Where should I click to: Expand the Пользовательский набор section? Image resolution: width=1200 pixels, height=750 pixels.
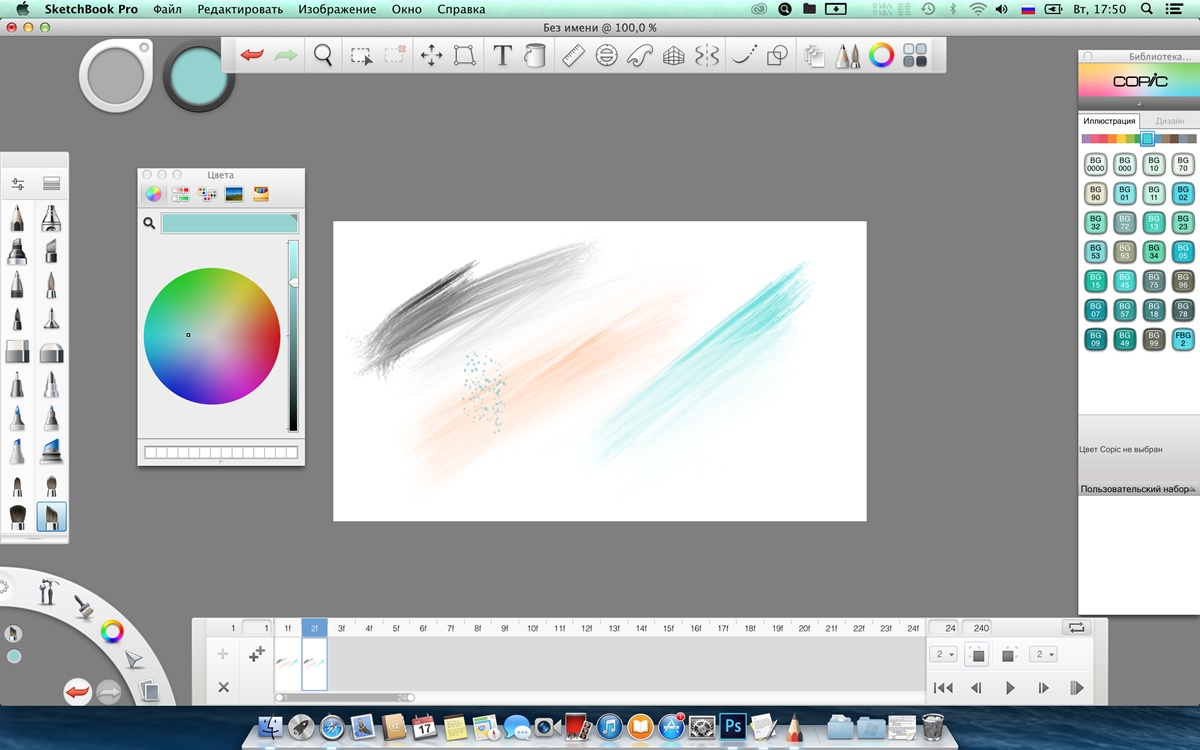(x=1138, y=489)
